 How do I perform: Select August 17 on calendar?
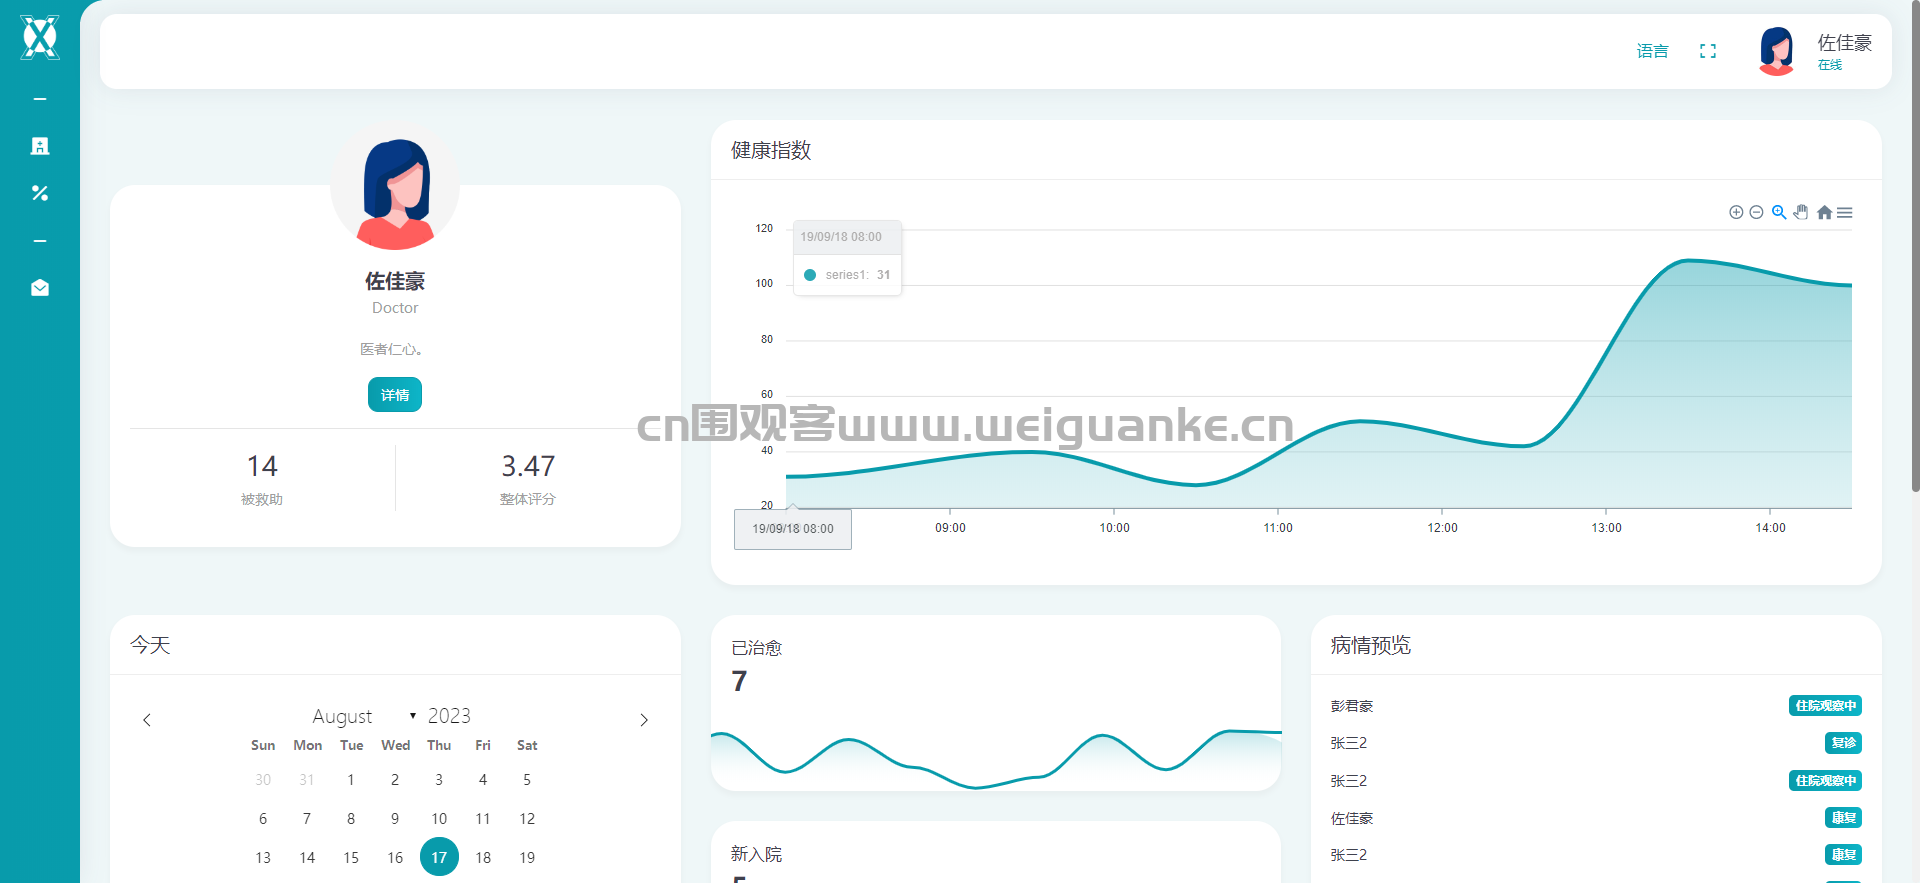(439, 857)
